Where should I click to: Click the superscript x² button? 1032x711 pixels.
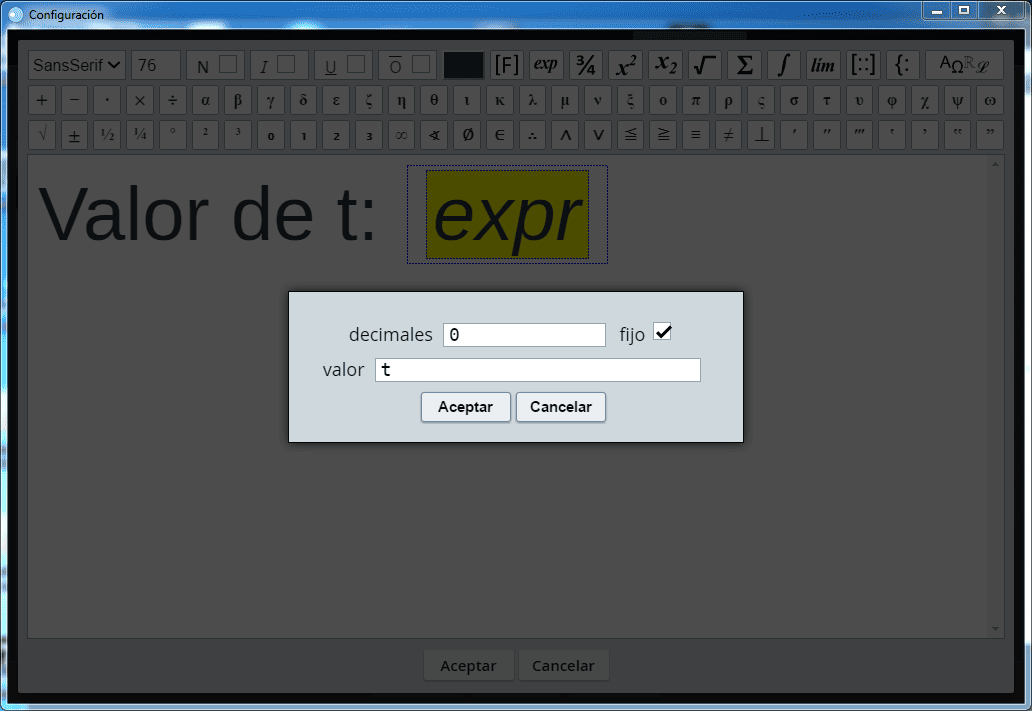[625, 65]
